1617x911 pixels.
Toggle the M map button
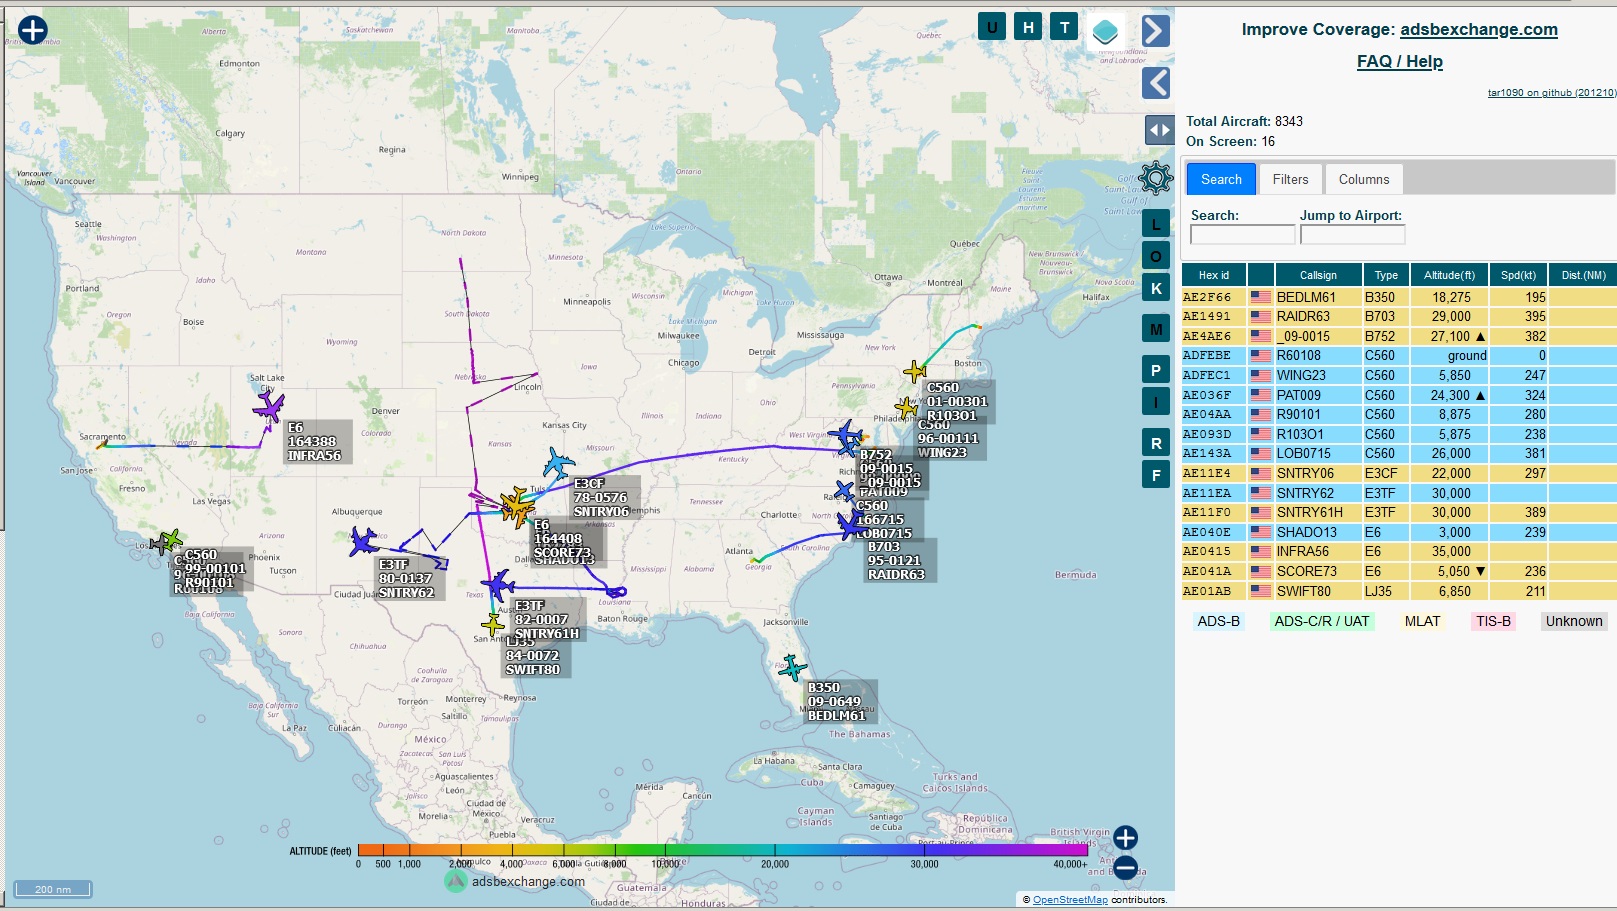(1156, 329)
